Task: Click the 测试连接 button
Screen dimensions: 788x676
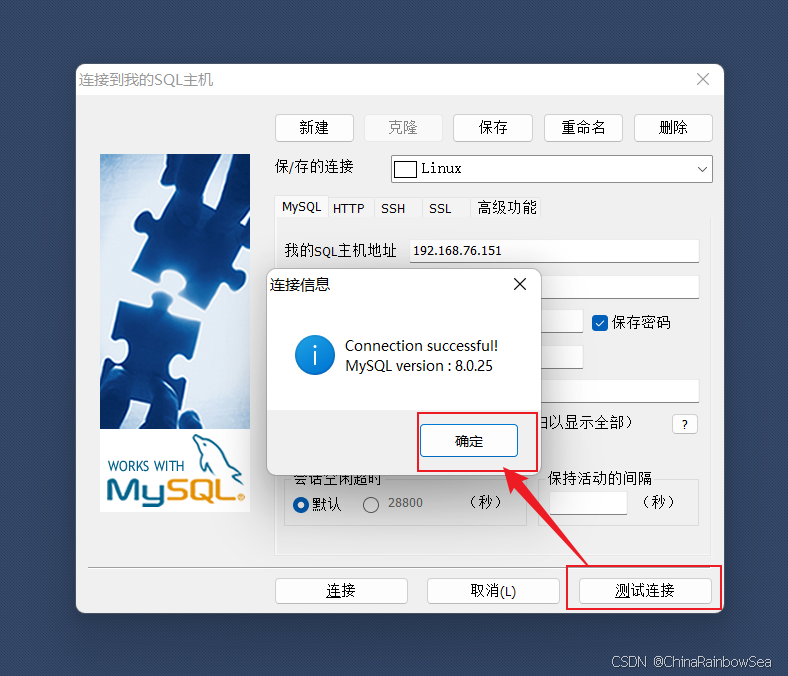Action: [x=645, y=591]
